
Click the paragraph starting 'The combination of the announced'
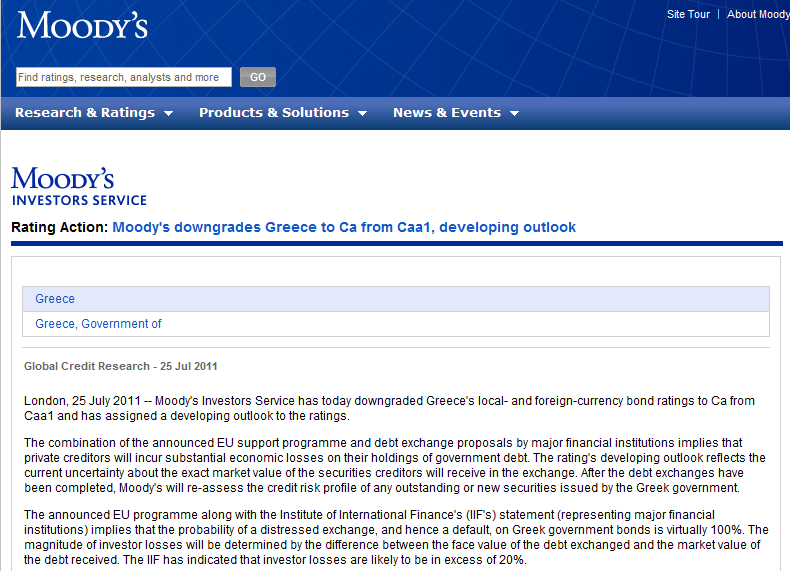pyautogui.click(x=395, y=465)
